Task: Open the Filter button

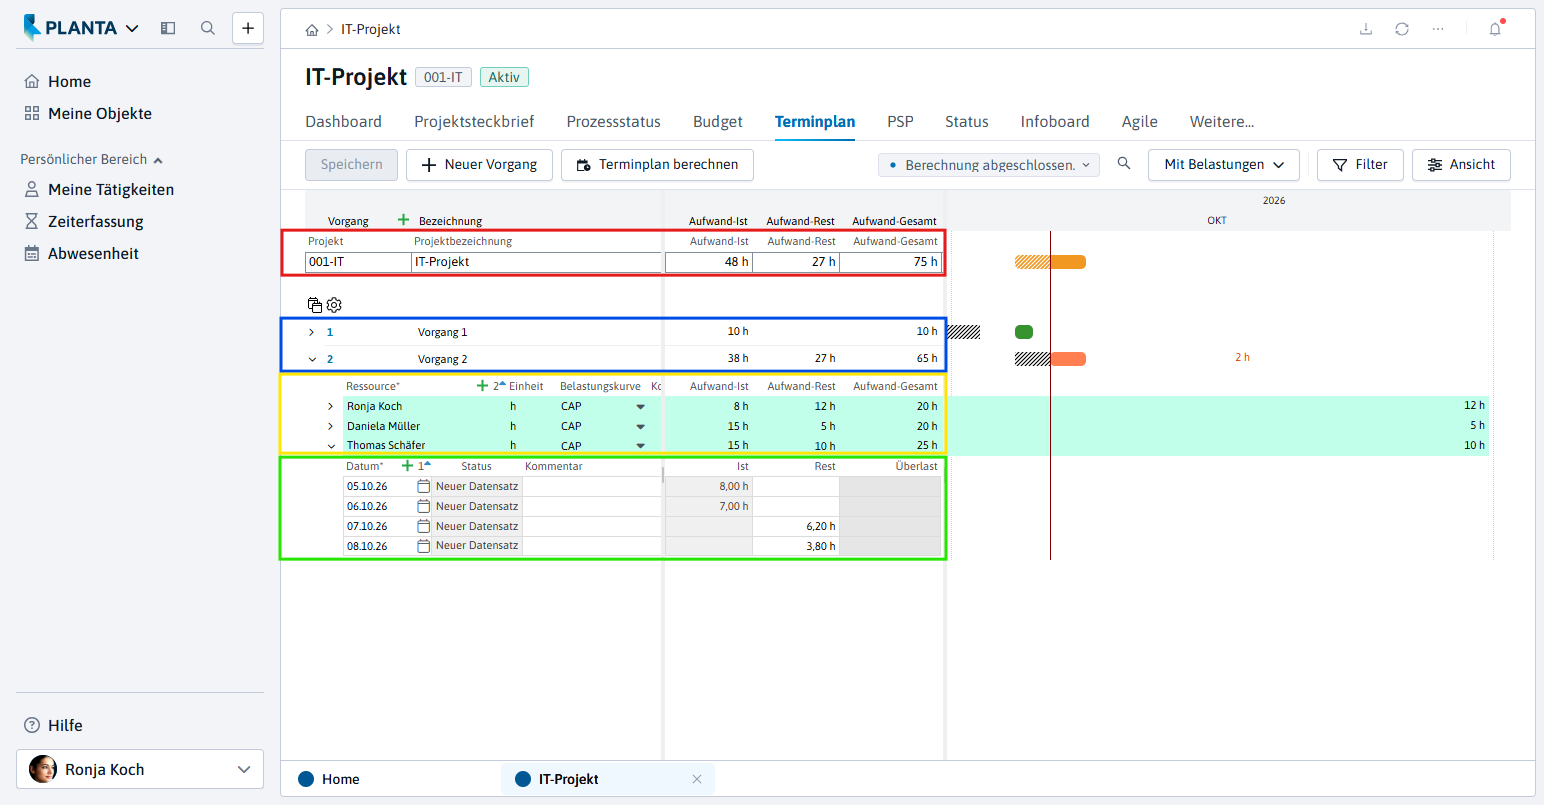Action: coord(1360,165)
